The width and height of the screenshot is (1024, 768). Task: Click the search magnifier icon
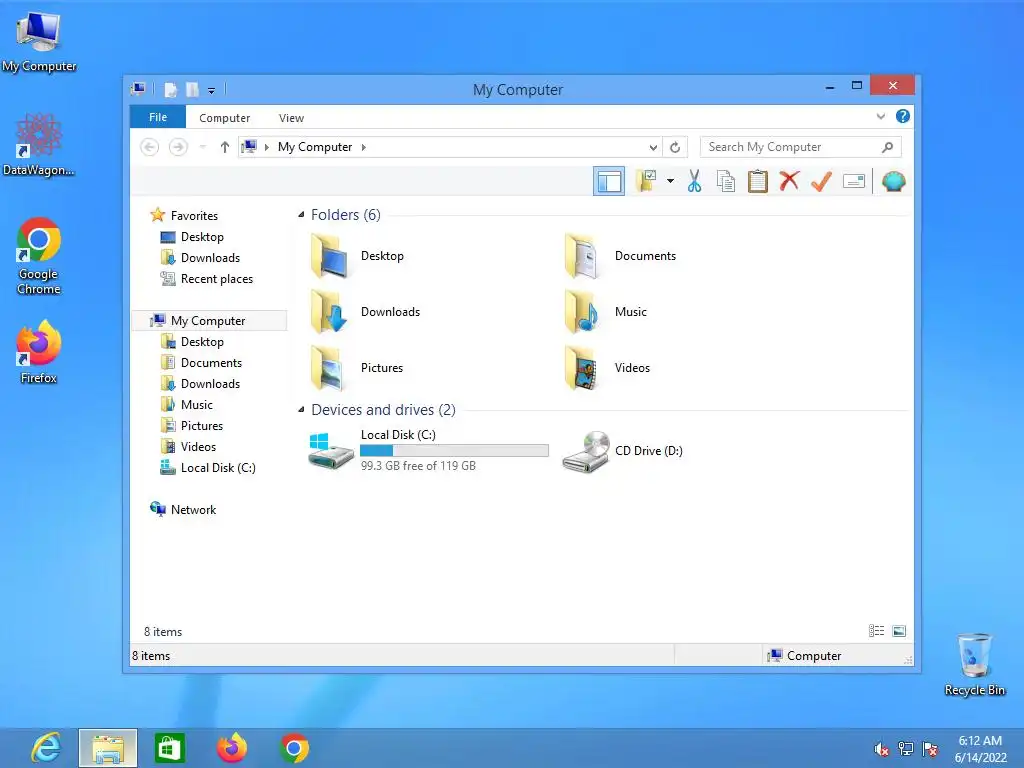coord(888,147)
